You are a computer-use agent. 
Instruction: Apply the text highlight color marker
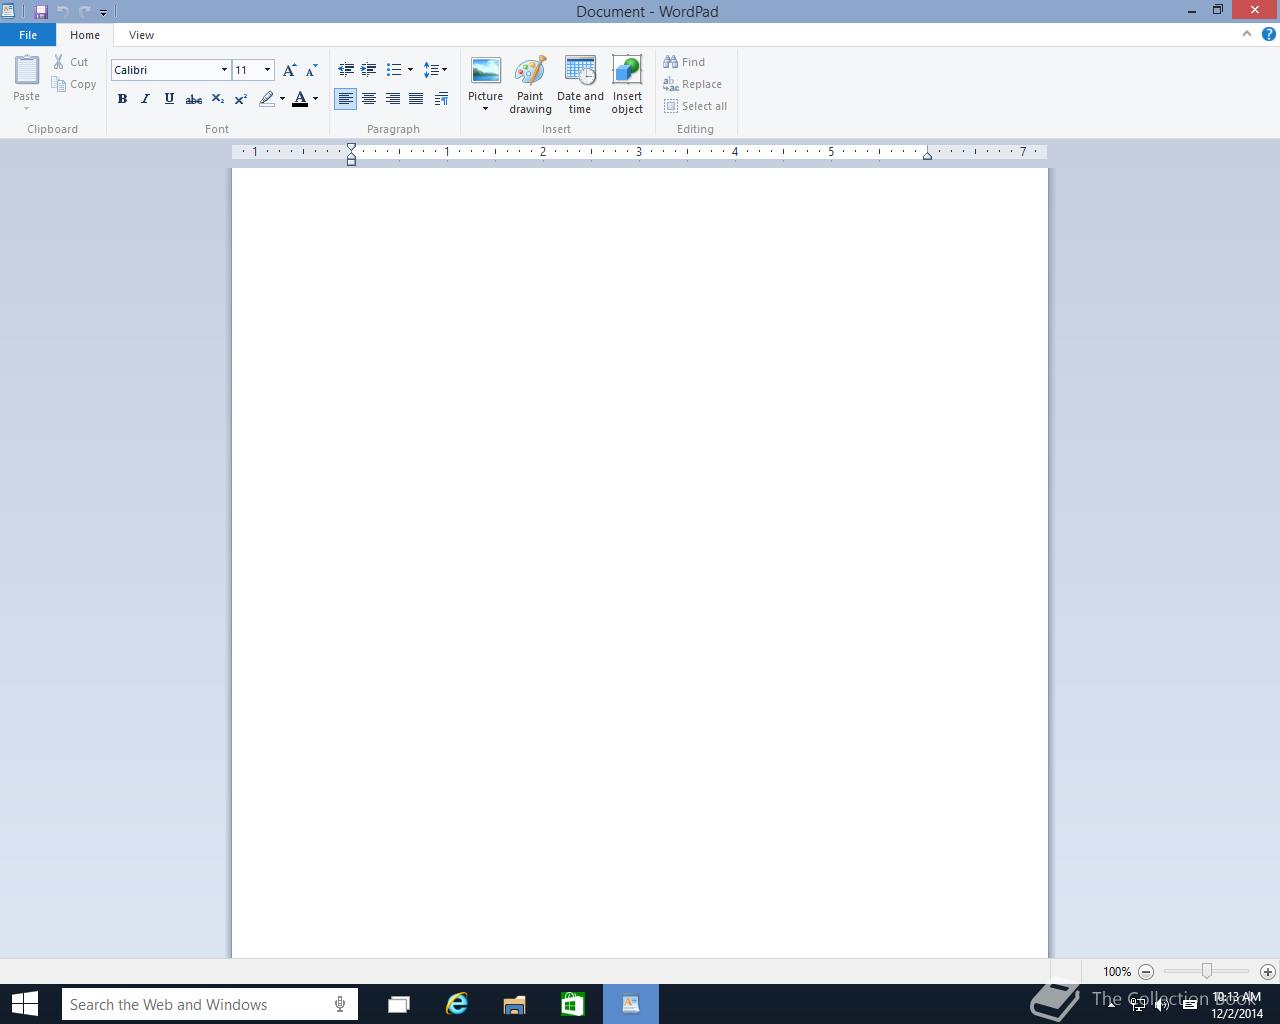(x=266, y=99)
